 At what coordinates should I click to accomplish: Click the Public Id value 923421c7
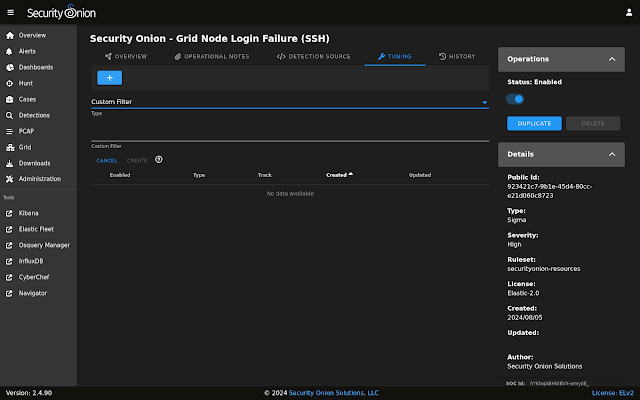click(x=549, y=191)
